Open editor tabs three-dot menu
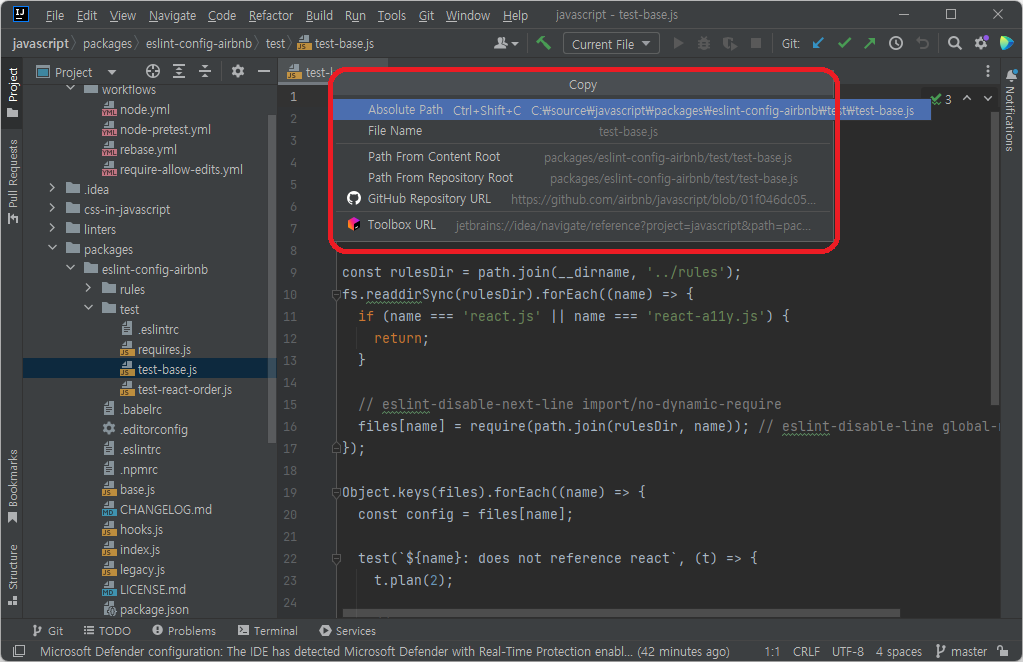The height and width of the screenshot is (662, 1023). [988, 71]
